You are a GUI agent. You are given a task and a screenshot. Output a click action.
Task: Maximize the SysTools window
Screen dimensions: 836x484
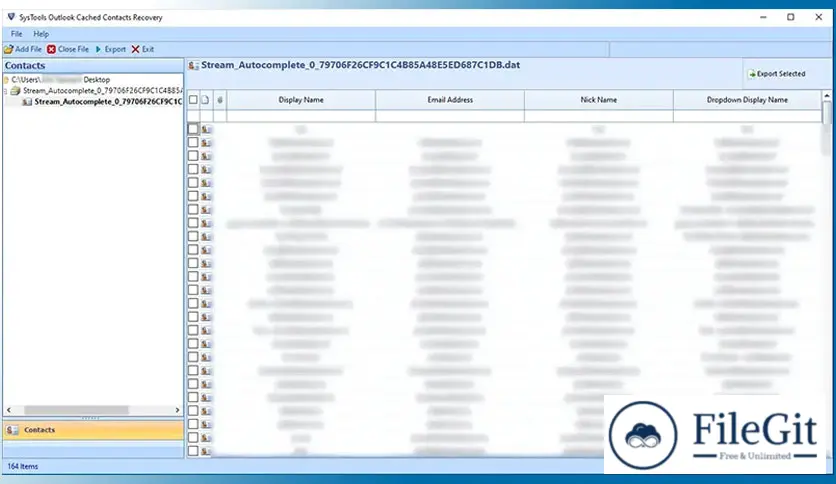791,17
